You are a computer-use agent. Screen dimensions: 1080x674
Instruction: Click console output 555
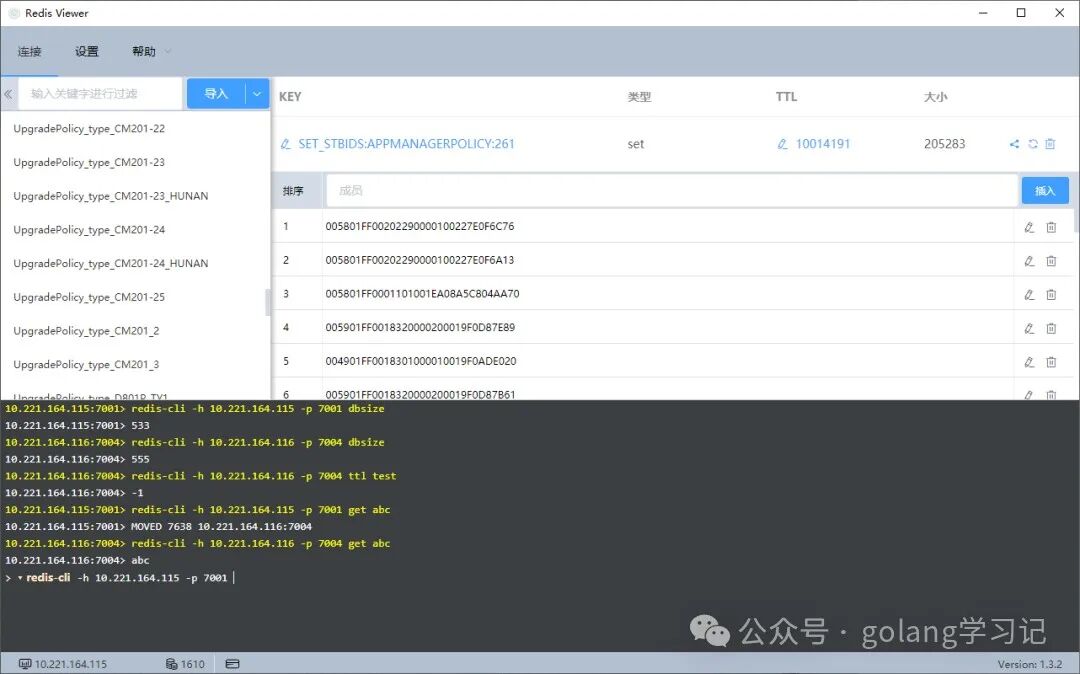click(140, 459)
